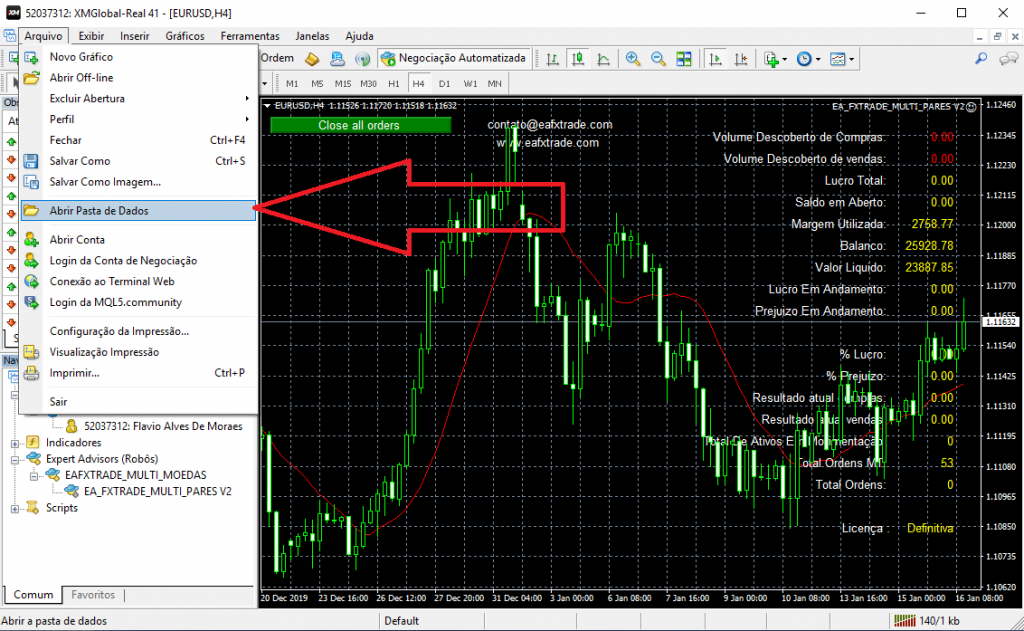The width and height of the screenshot is (1024, 631).
Task: Open the chat bubbles icon
Action: [1008, 59]
